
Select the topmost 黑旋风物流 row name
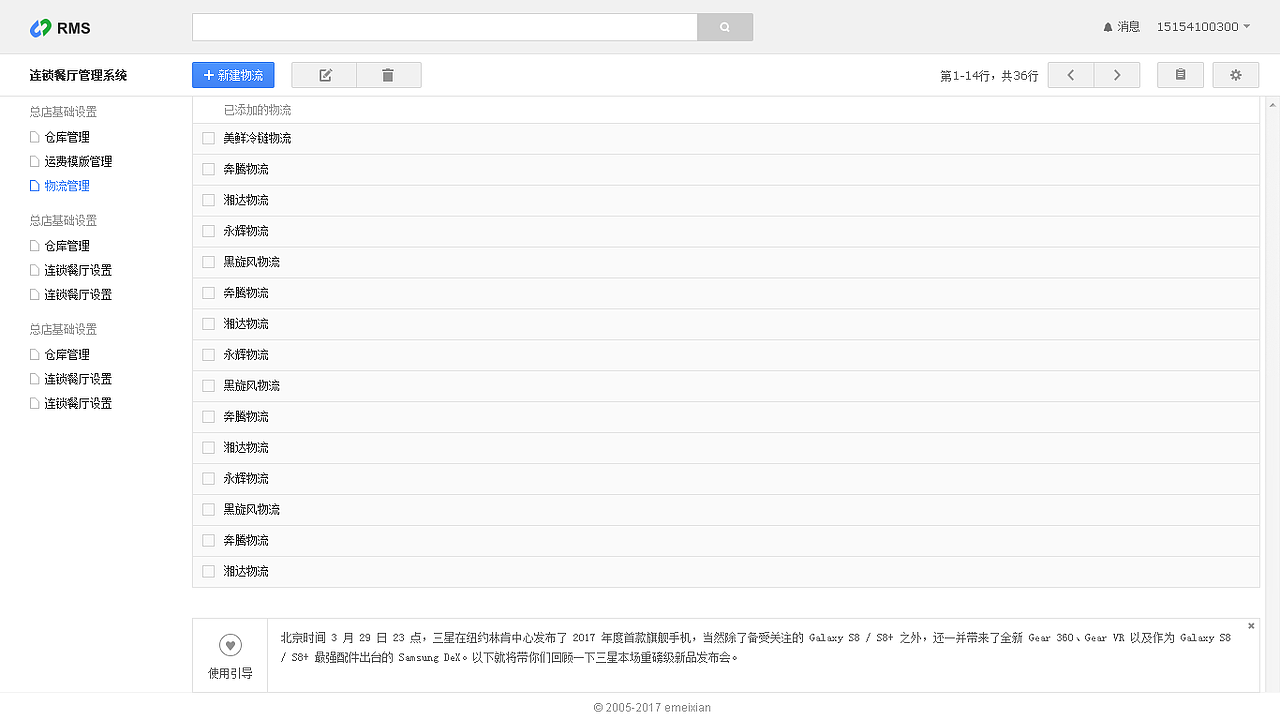tap(251, 262)
